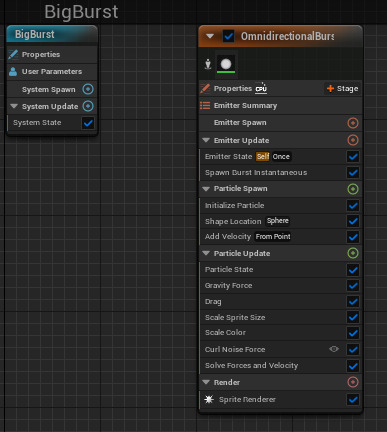Select the Emitter State module row
The width and height of the screenshot is (387, 432).
pyautogui.click(x=280, y=156)
